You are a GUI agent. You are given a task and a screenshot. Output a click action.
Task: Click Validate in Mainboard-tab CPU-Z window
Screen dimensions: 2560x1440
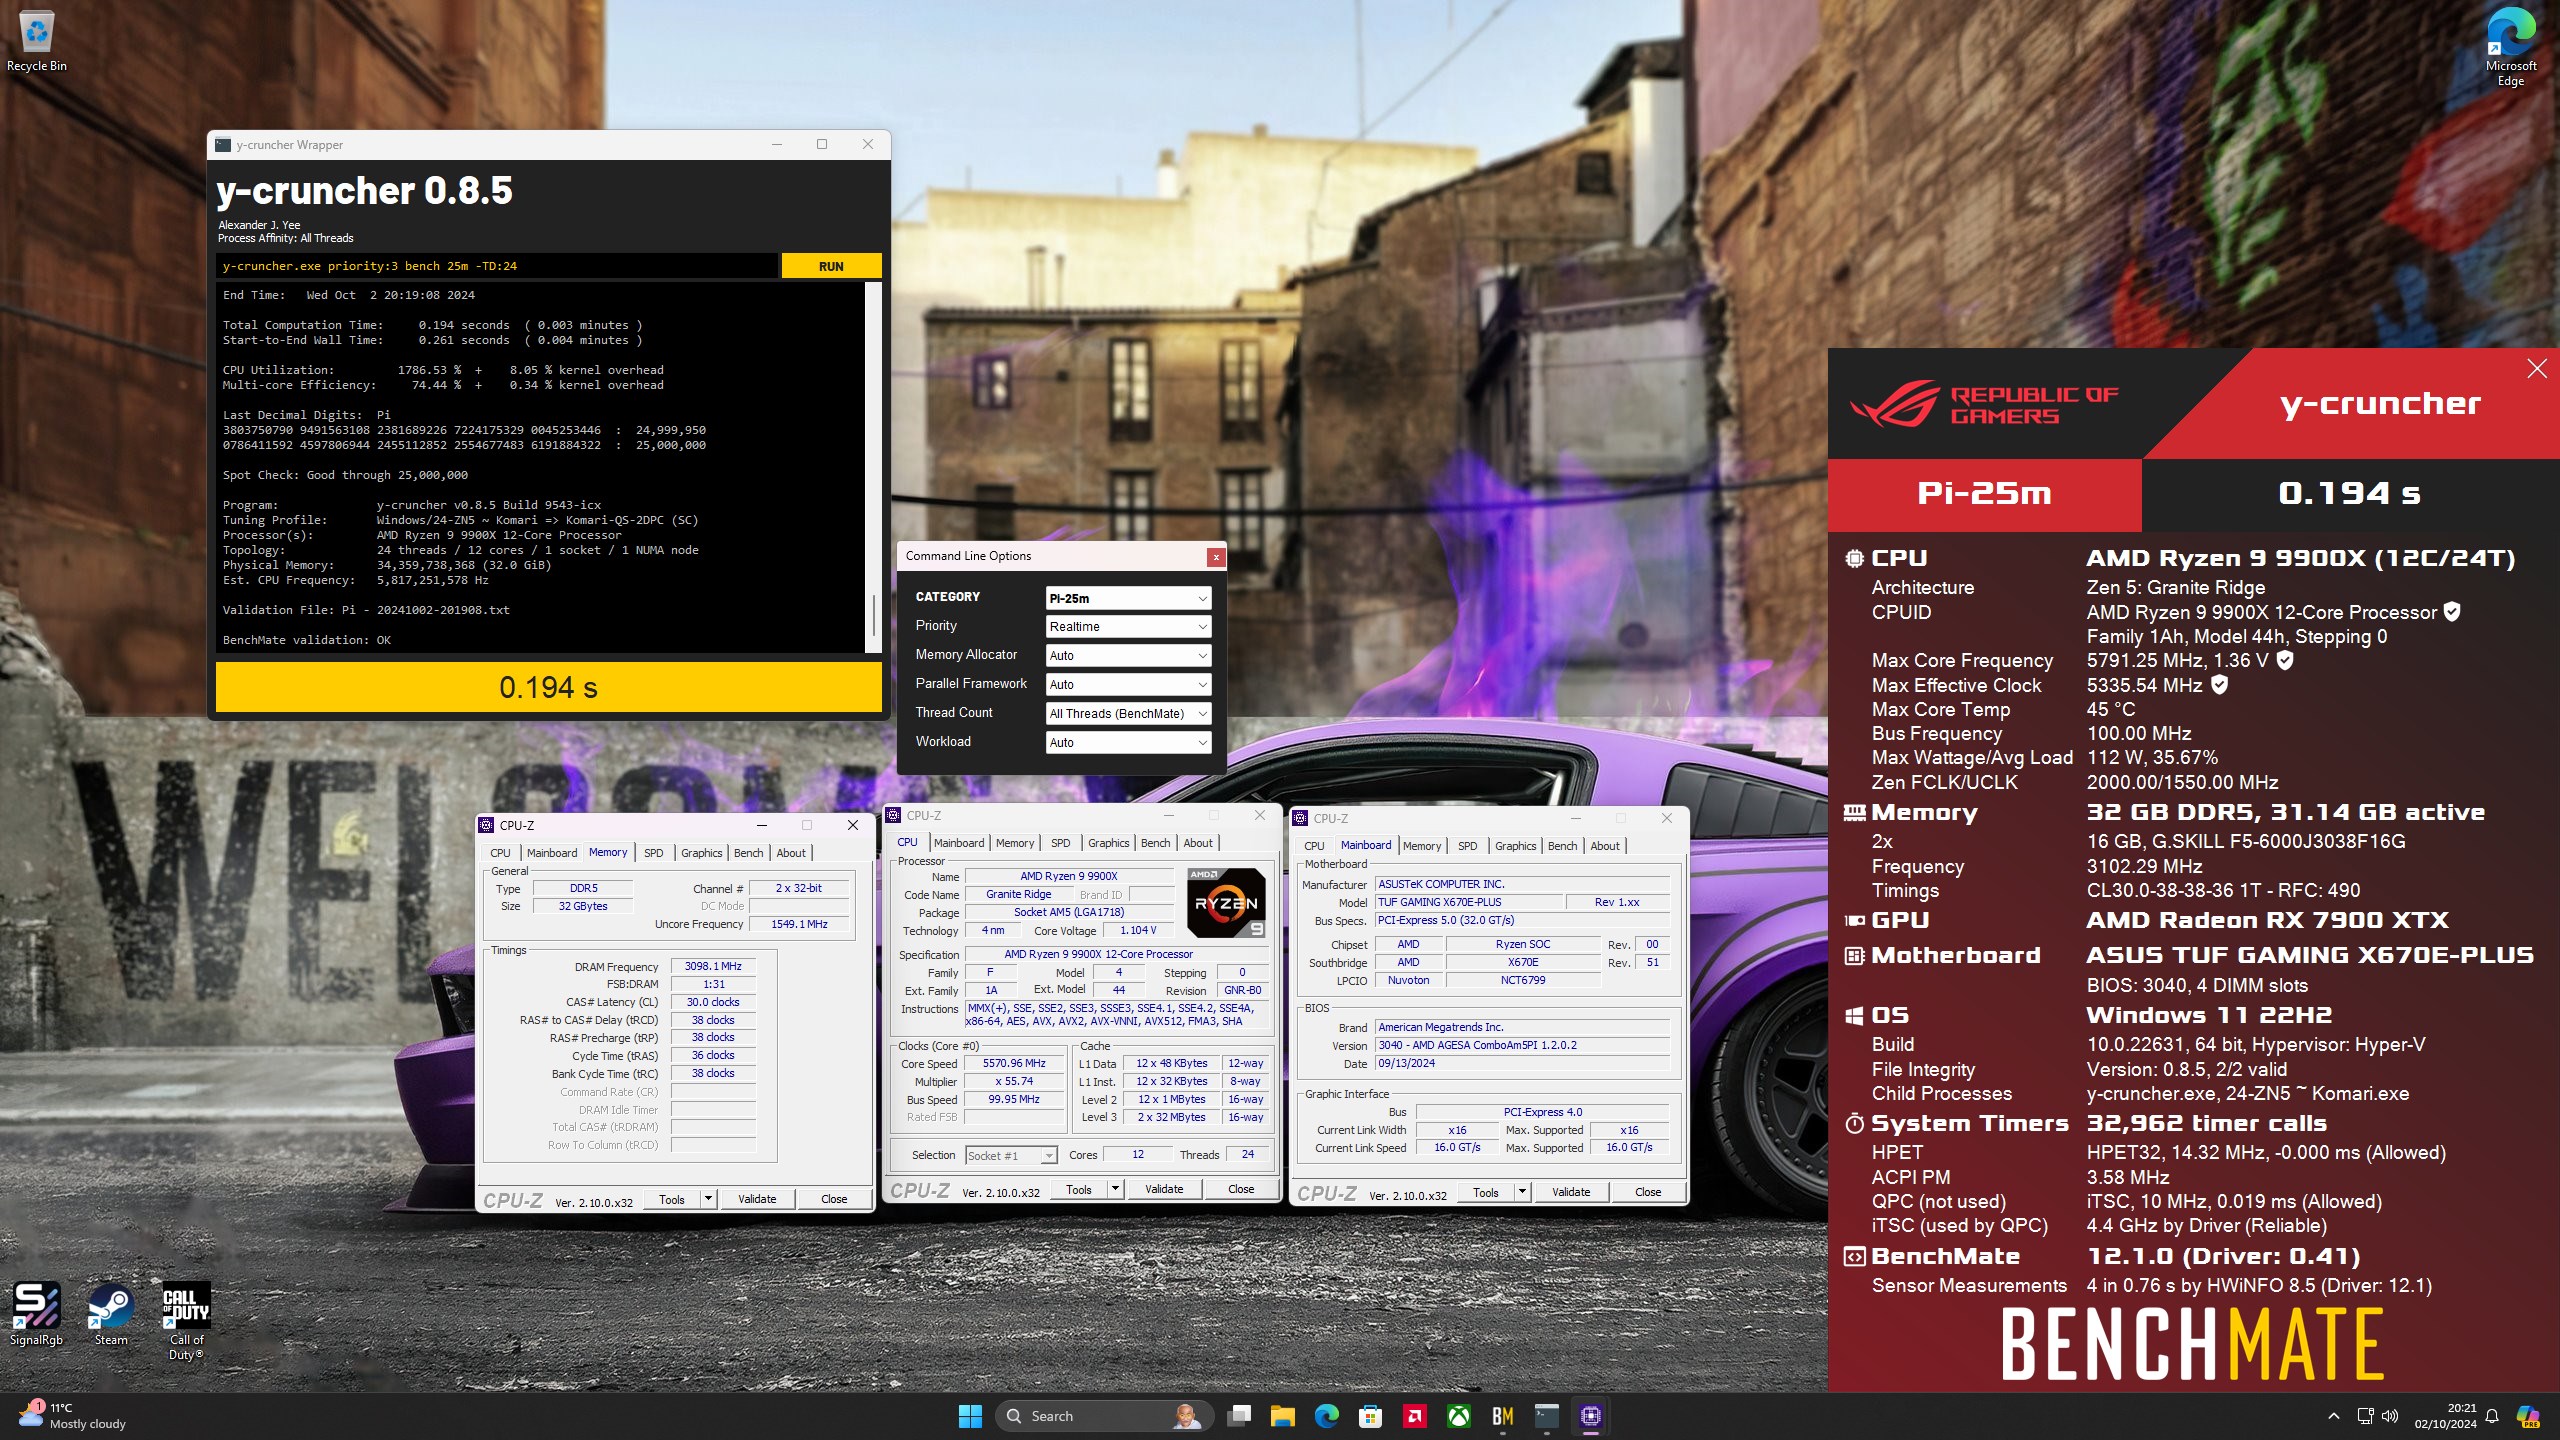[1571, 1192]
